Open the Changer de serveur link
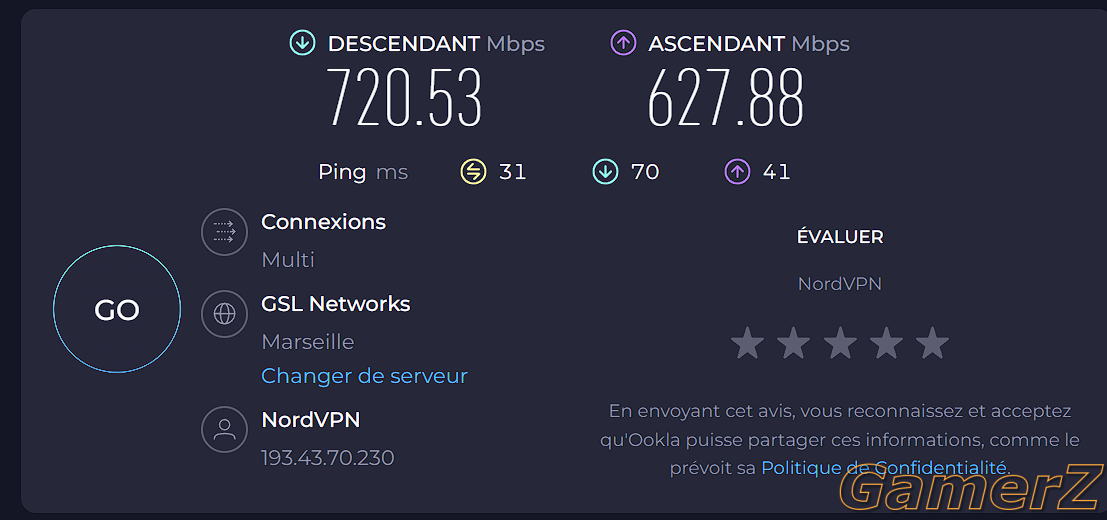Screen dimensions: 1107x520 click(364, 376)
